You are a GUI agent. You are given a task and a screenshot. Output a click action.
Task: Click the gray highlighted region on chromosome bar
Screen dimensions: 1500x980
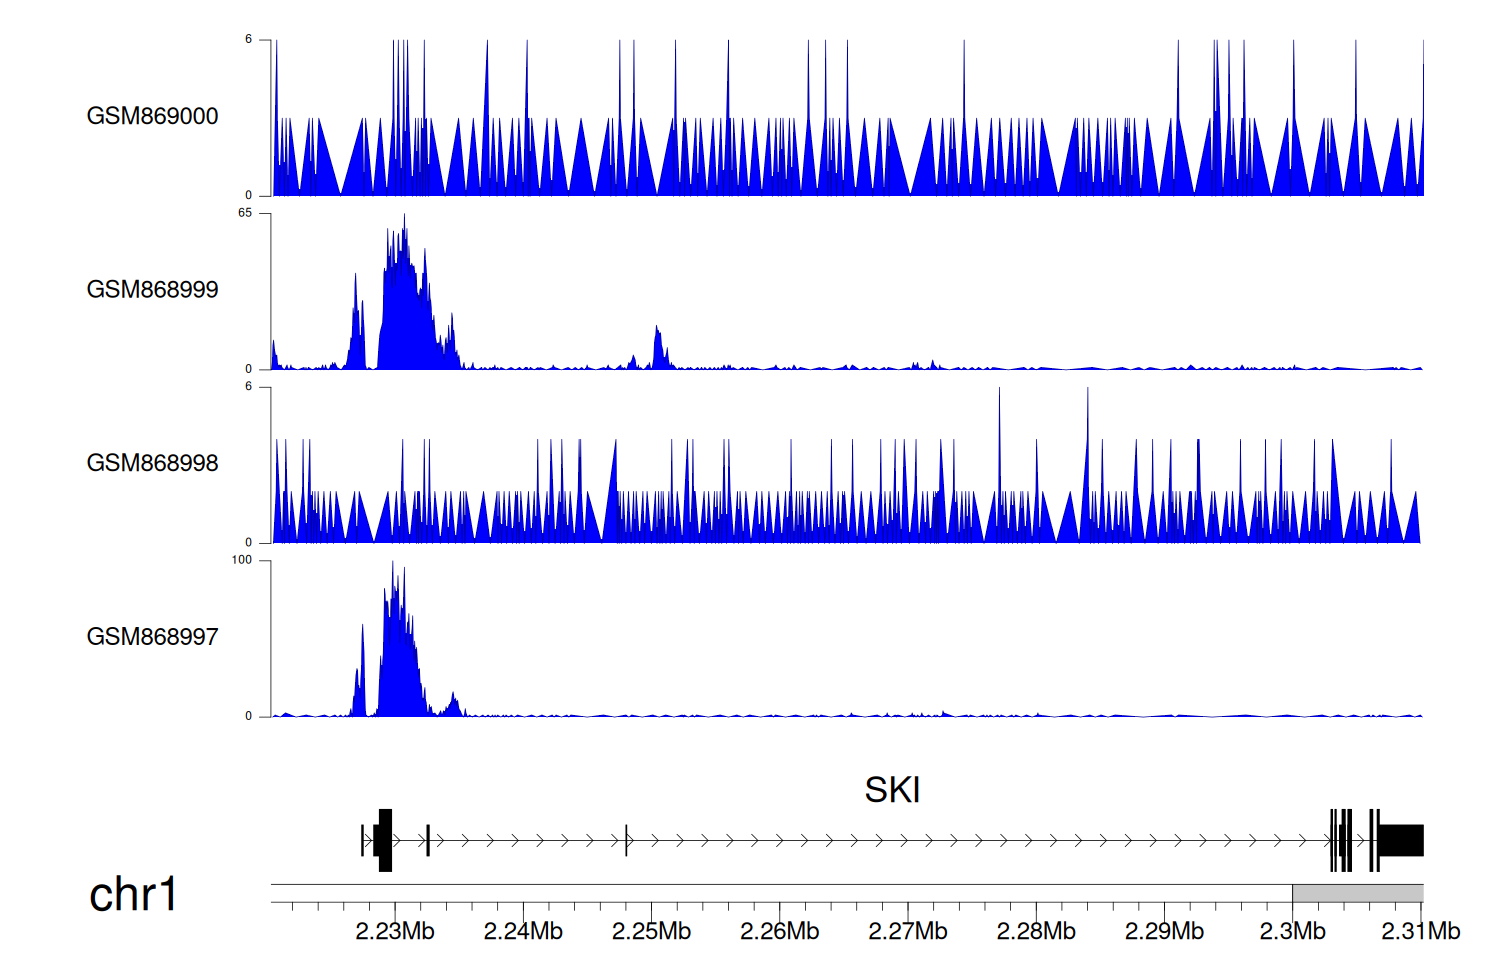tap(1357, 893)
